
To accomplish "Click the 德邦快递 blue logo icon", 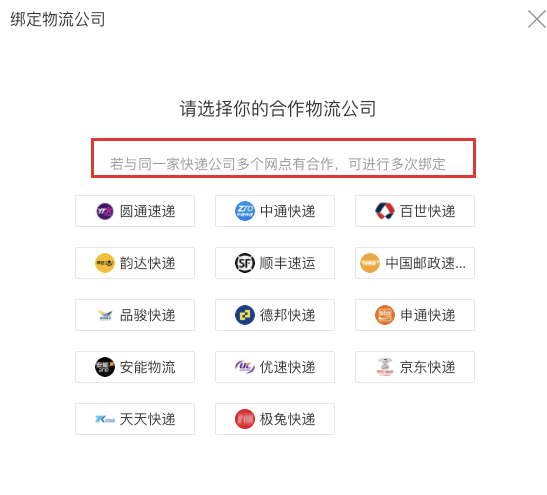I will coord(245,315).
